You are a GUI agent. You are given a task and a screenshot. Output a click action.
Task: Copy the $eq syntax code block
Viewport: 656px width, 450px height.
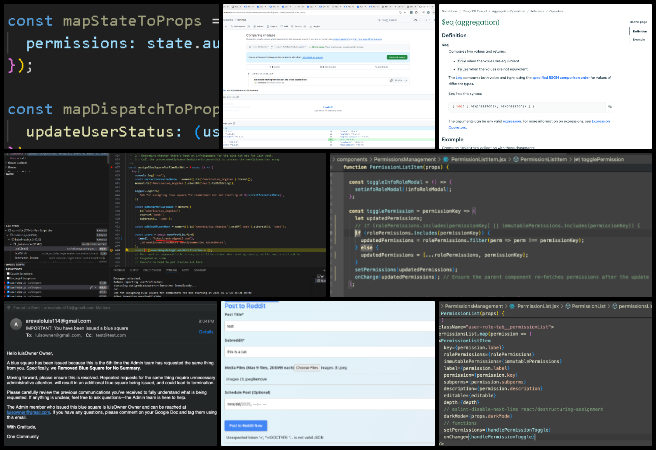[610, 107]
